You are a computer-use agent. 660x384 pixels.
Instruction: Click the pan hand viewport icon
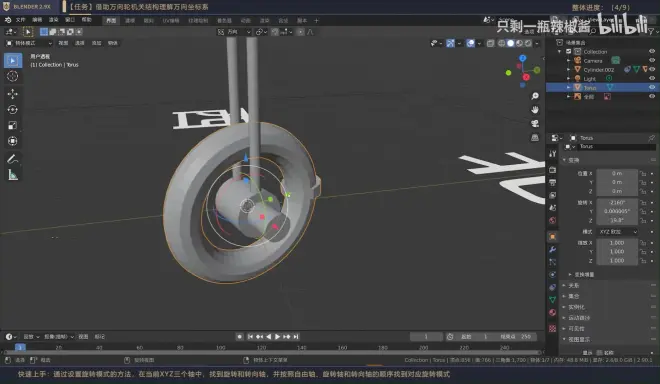[x=535, y=109]
